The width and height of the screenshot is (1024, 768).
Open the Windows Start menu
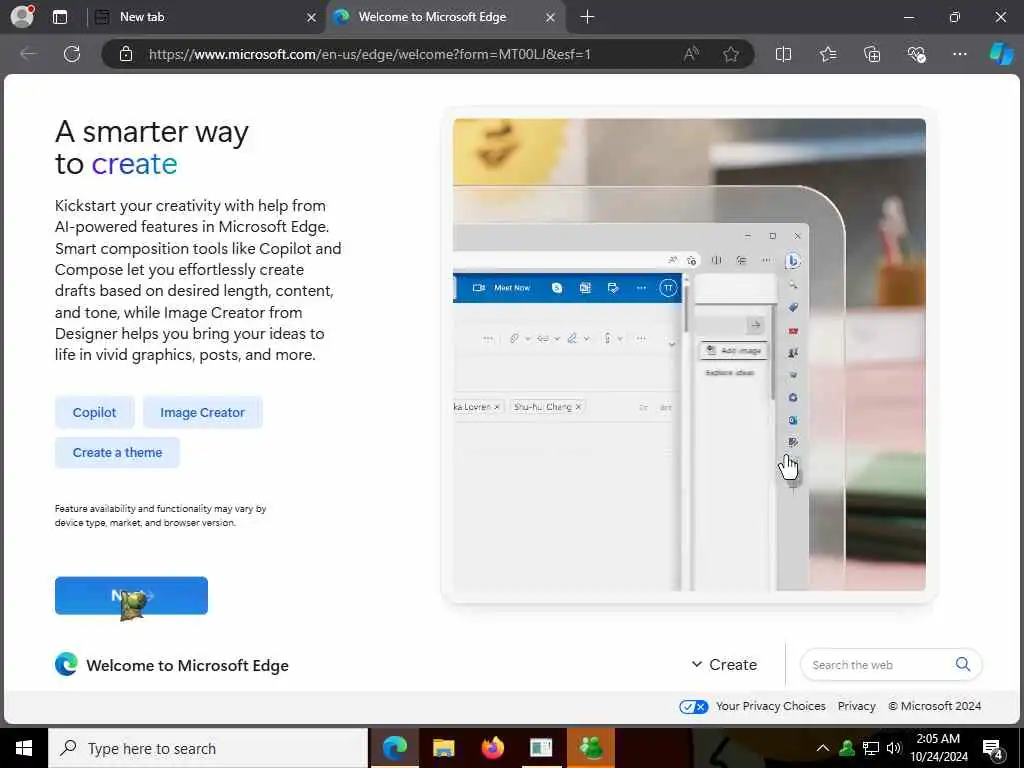click(24, 748)
